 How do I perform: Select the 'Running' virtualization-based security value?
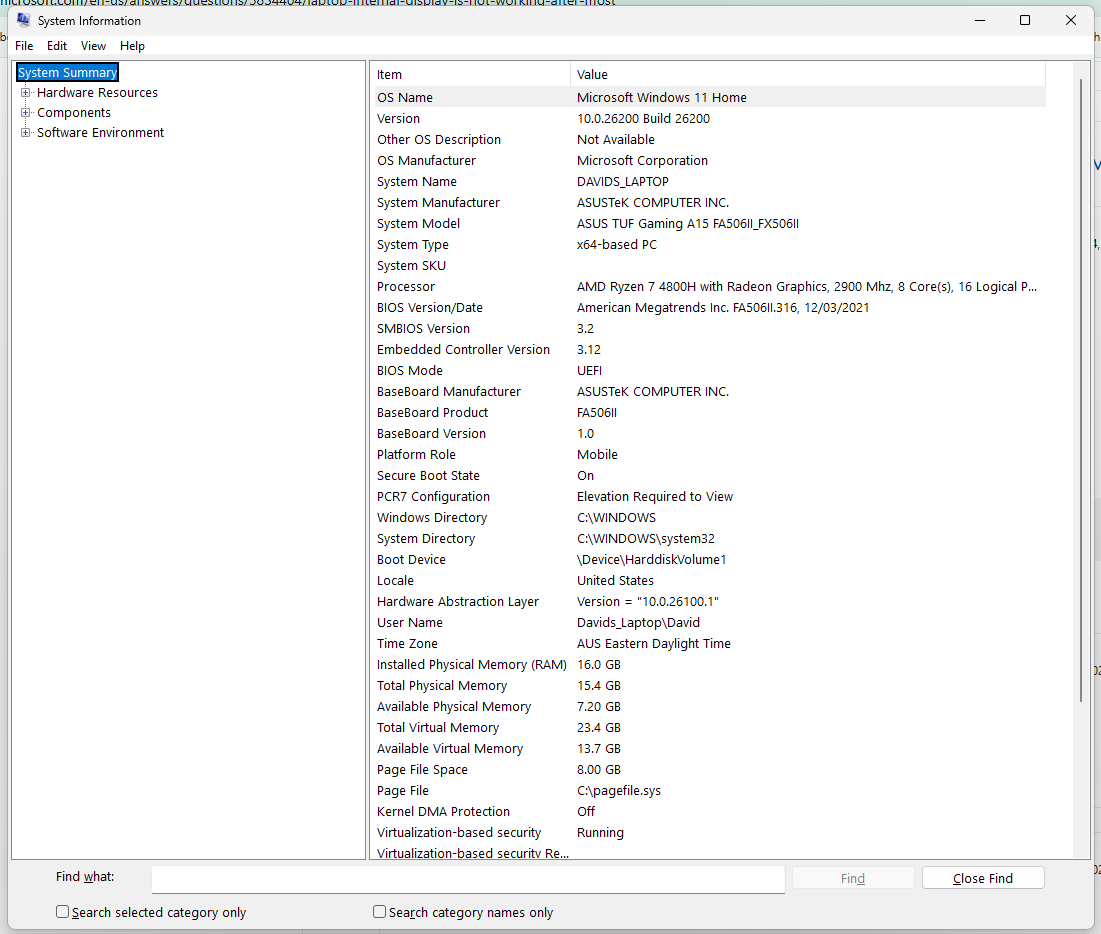point(600,833)
